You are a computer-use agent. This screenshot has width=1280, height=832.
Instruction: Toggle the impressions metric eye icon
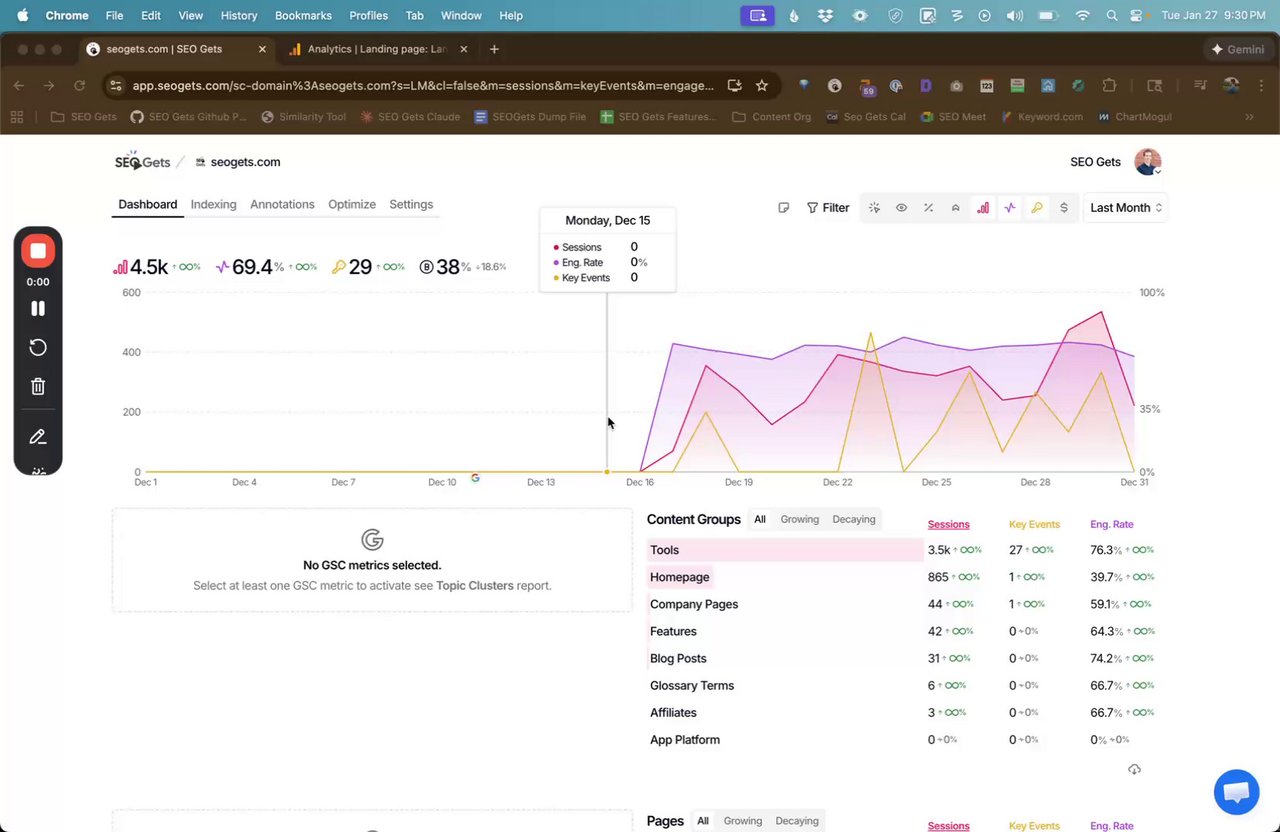coord(901,208)
